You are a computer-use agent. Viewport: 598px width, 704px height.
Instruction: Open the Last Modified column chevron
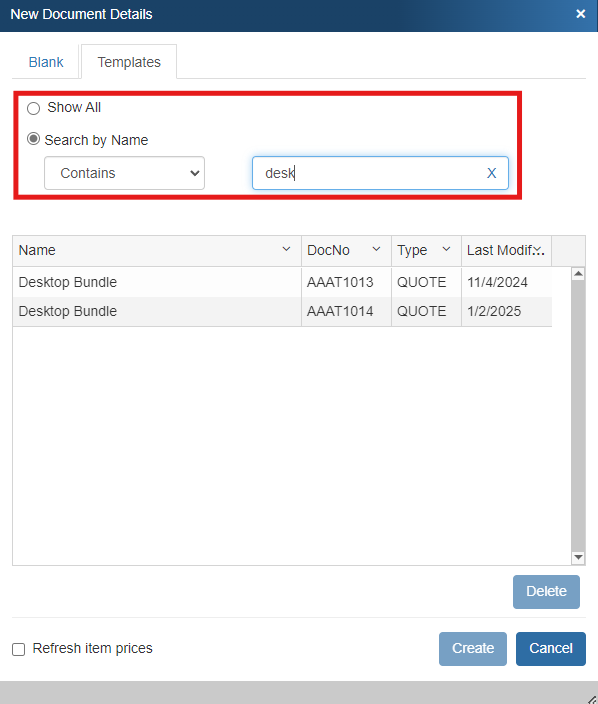pos(539,250)
